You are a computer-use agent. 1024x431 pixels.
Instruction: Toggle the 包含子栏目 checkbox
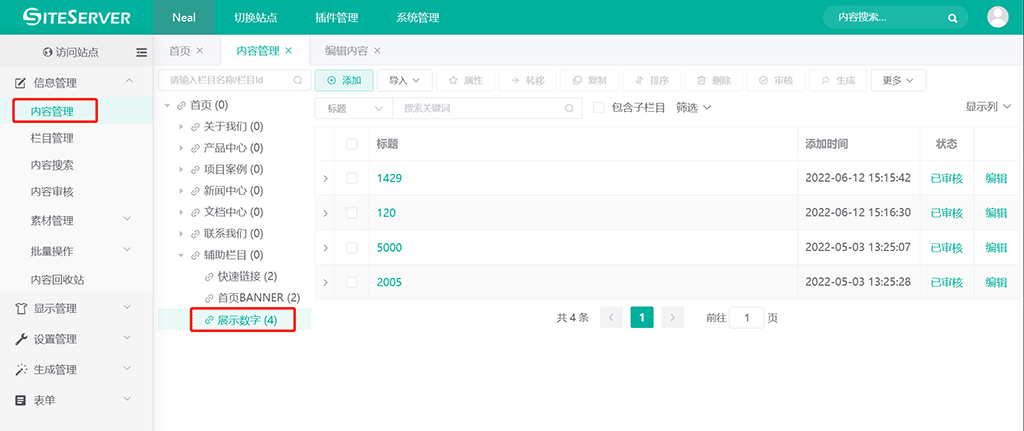coord(599,108)
